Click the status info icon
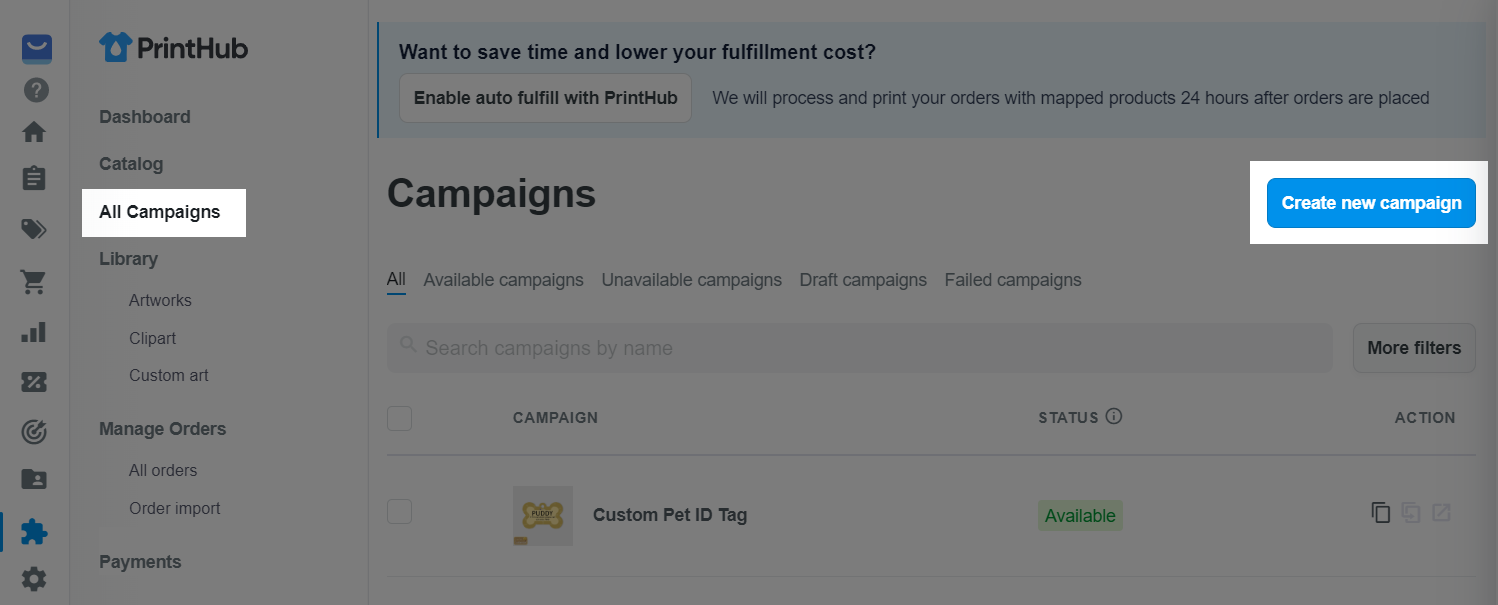Image resolution: width=1498 pixels, height=605 pixels. (1114, 416)
